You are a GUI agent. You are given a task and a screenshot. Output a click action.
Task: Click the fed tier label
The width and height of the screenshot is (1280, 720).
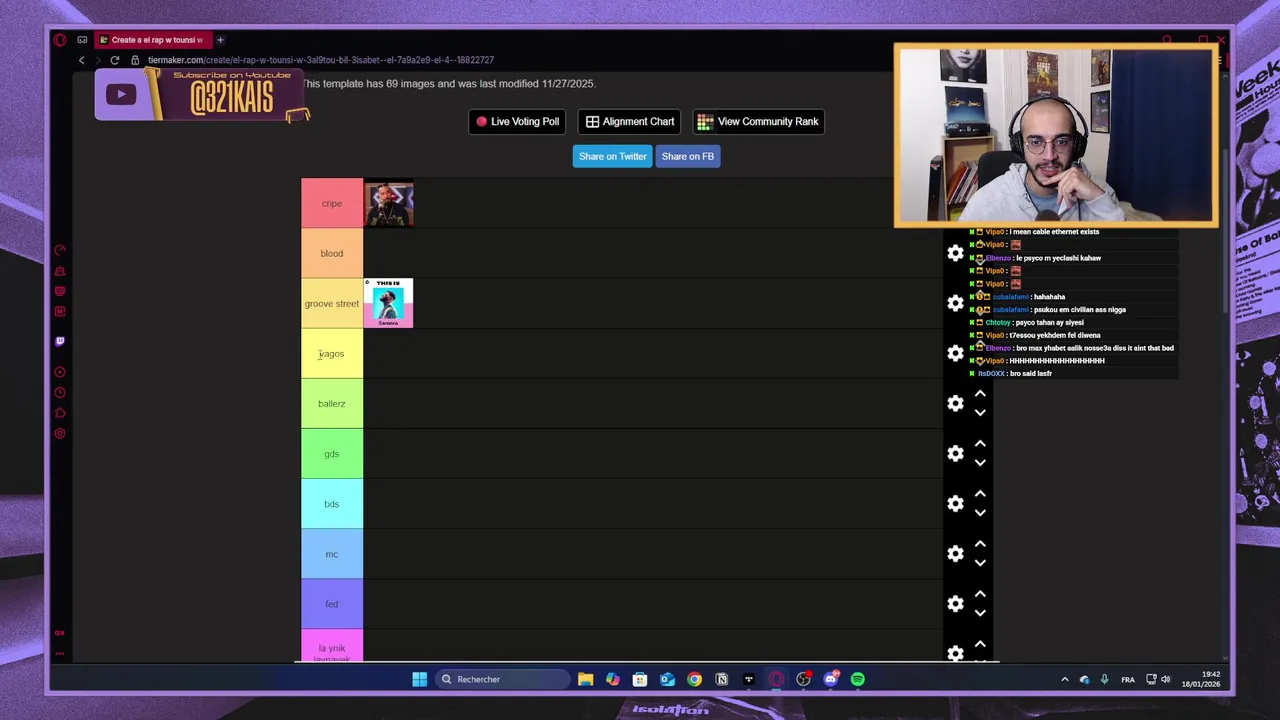click(x=332, y=603)
